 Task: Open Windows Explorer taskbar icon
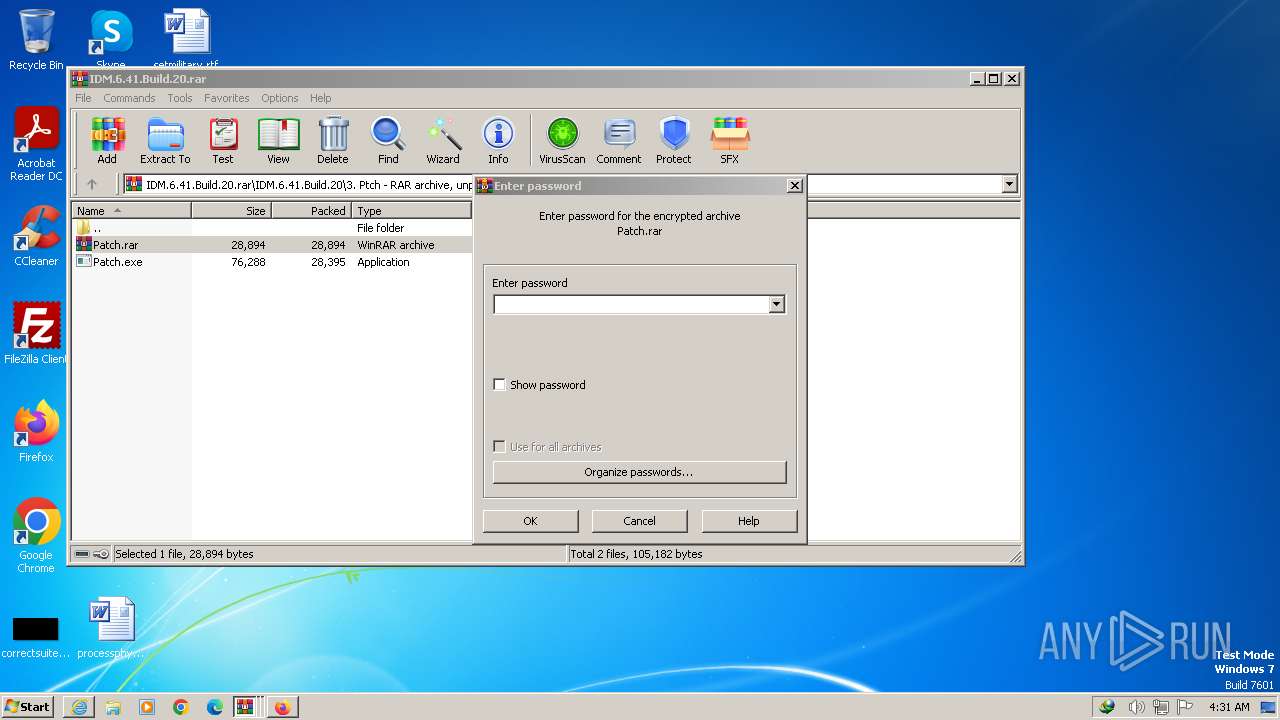pyautogui.click(x=113, y=707)
